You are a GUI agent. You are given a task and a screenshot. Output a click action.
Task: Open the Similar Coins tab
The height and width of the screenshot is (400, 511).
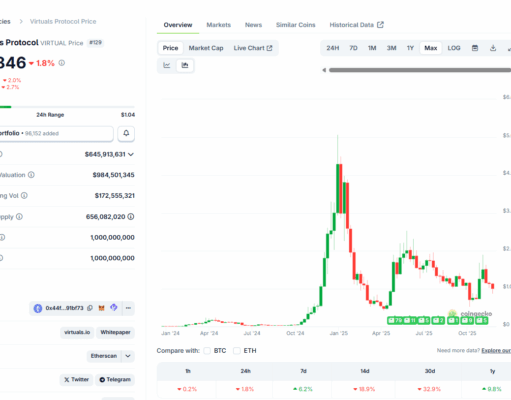click(296, 25)
